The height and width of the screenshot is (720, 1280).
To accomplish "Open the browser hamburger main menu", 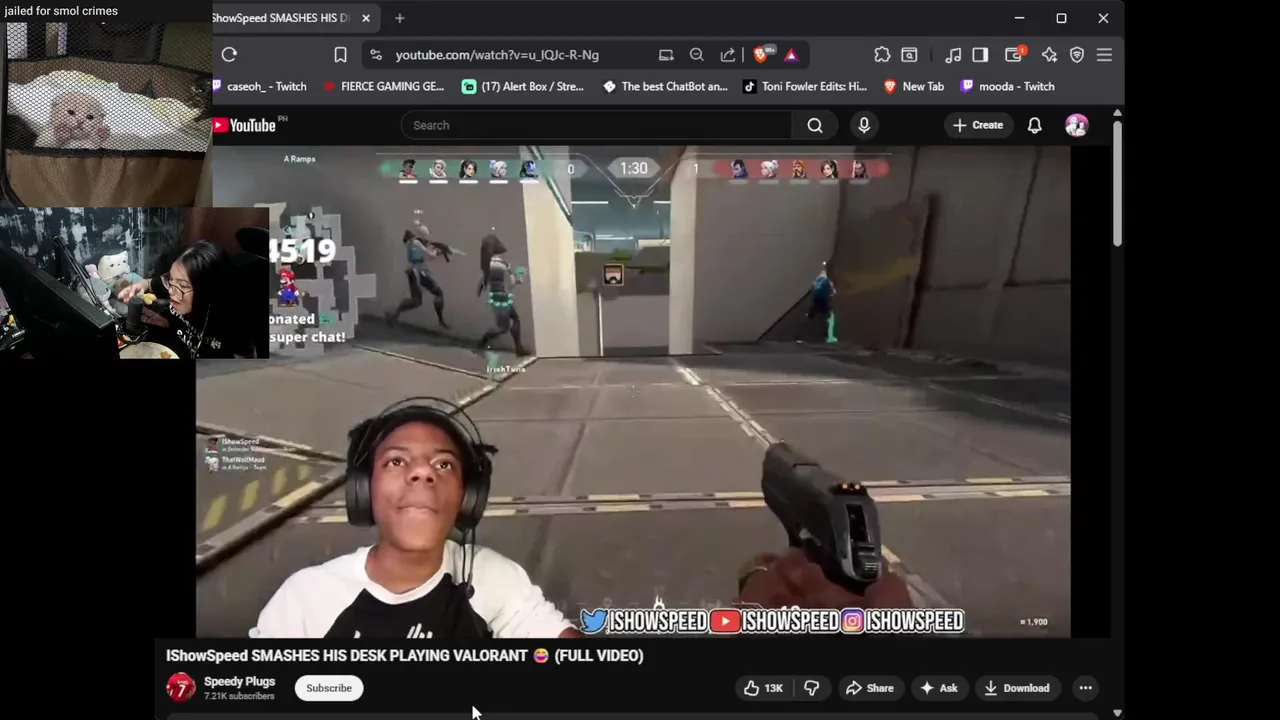I will [x=1104, y=55].
